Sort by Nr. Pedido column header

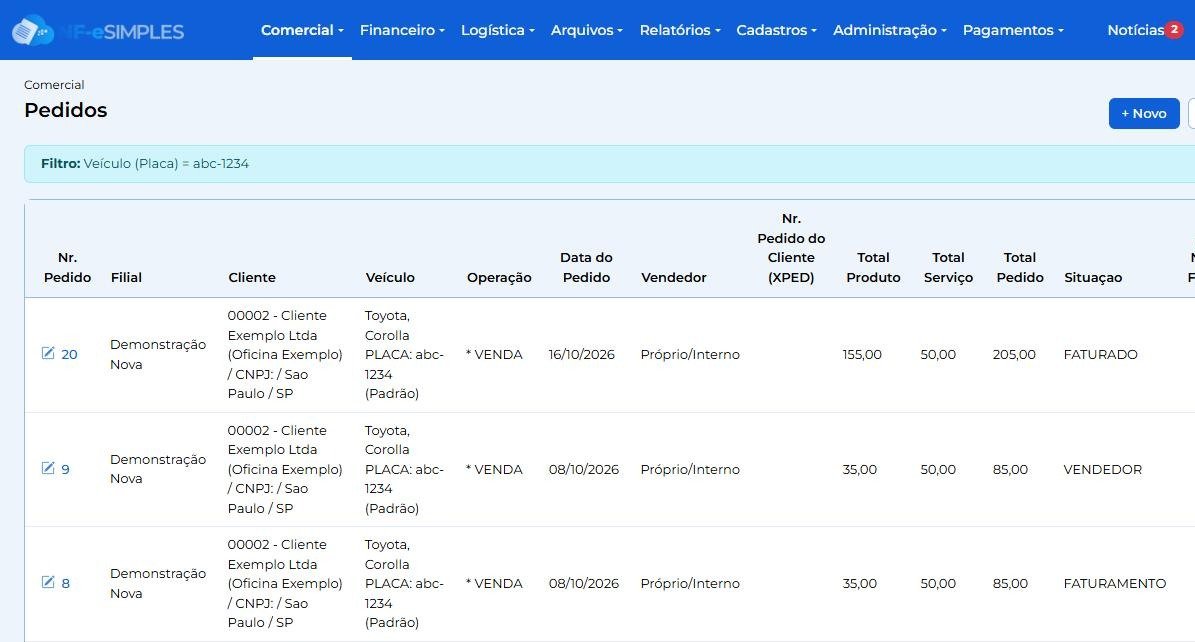tap(67, 268)
